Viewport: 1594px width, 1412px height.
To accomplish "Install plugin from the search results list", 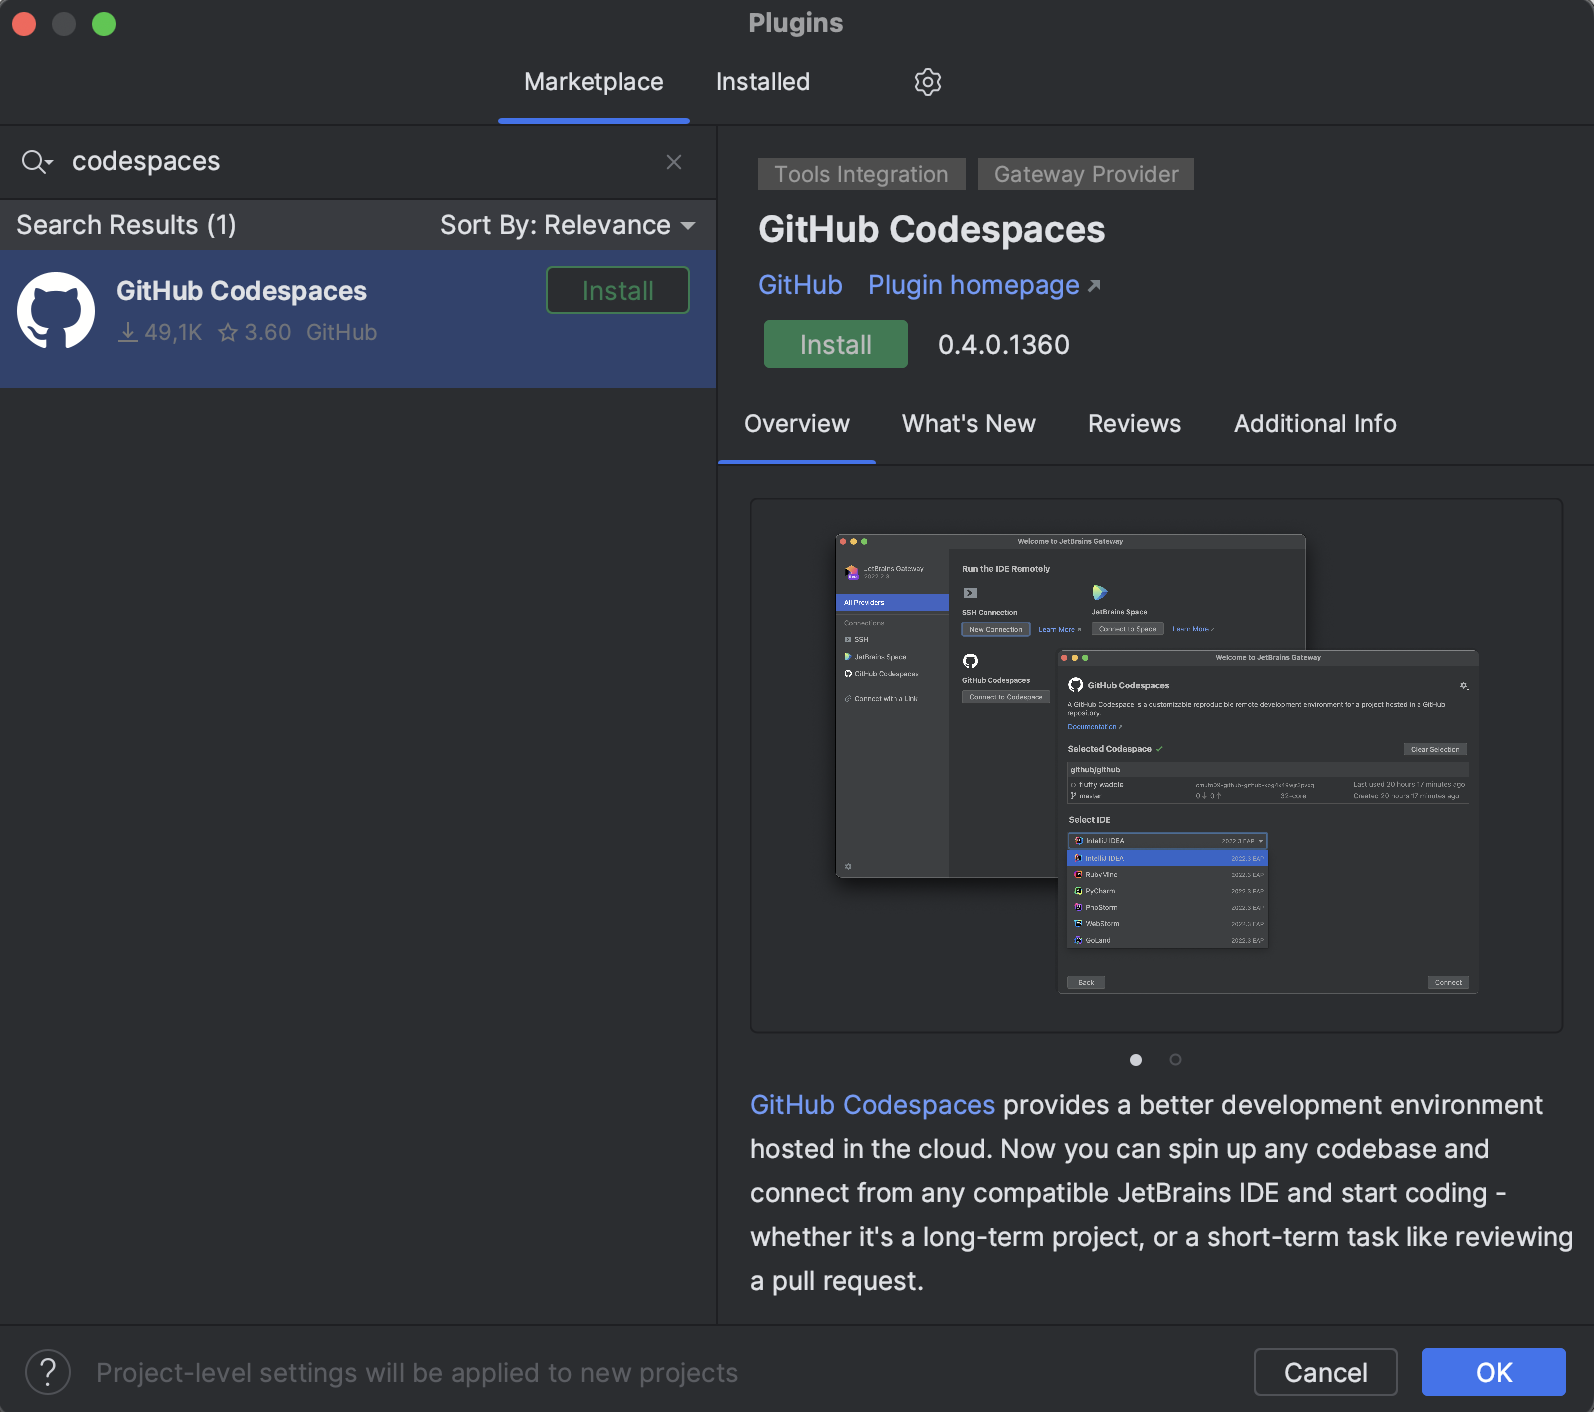I will 617,291.
